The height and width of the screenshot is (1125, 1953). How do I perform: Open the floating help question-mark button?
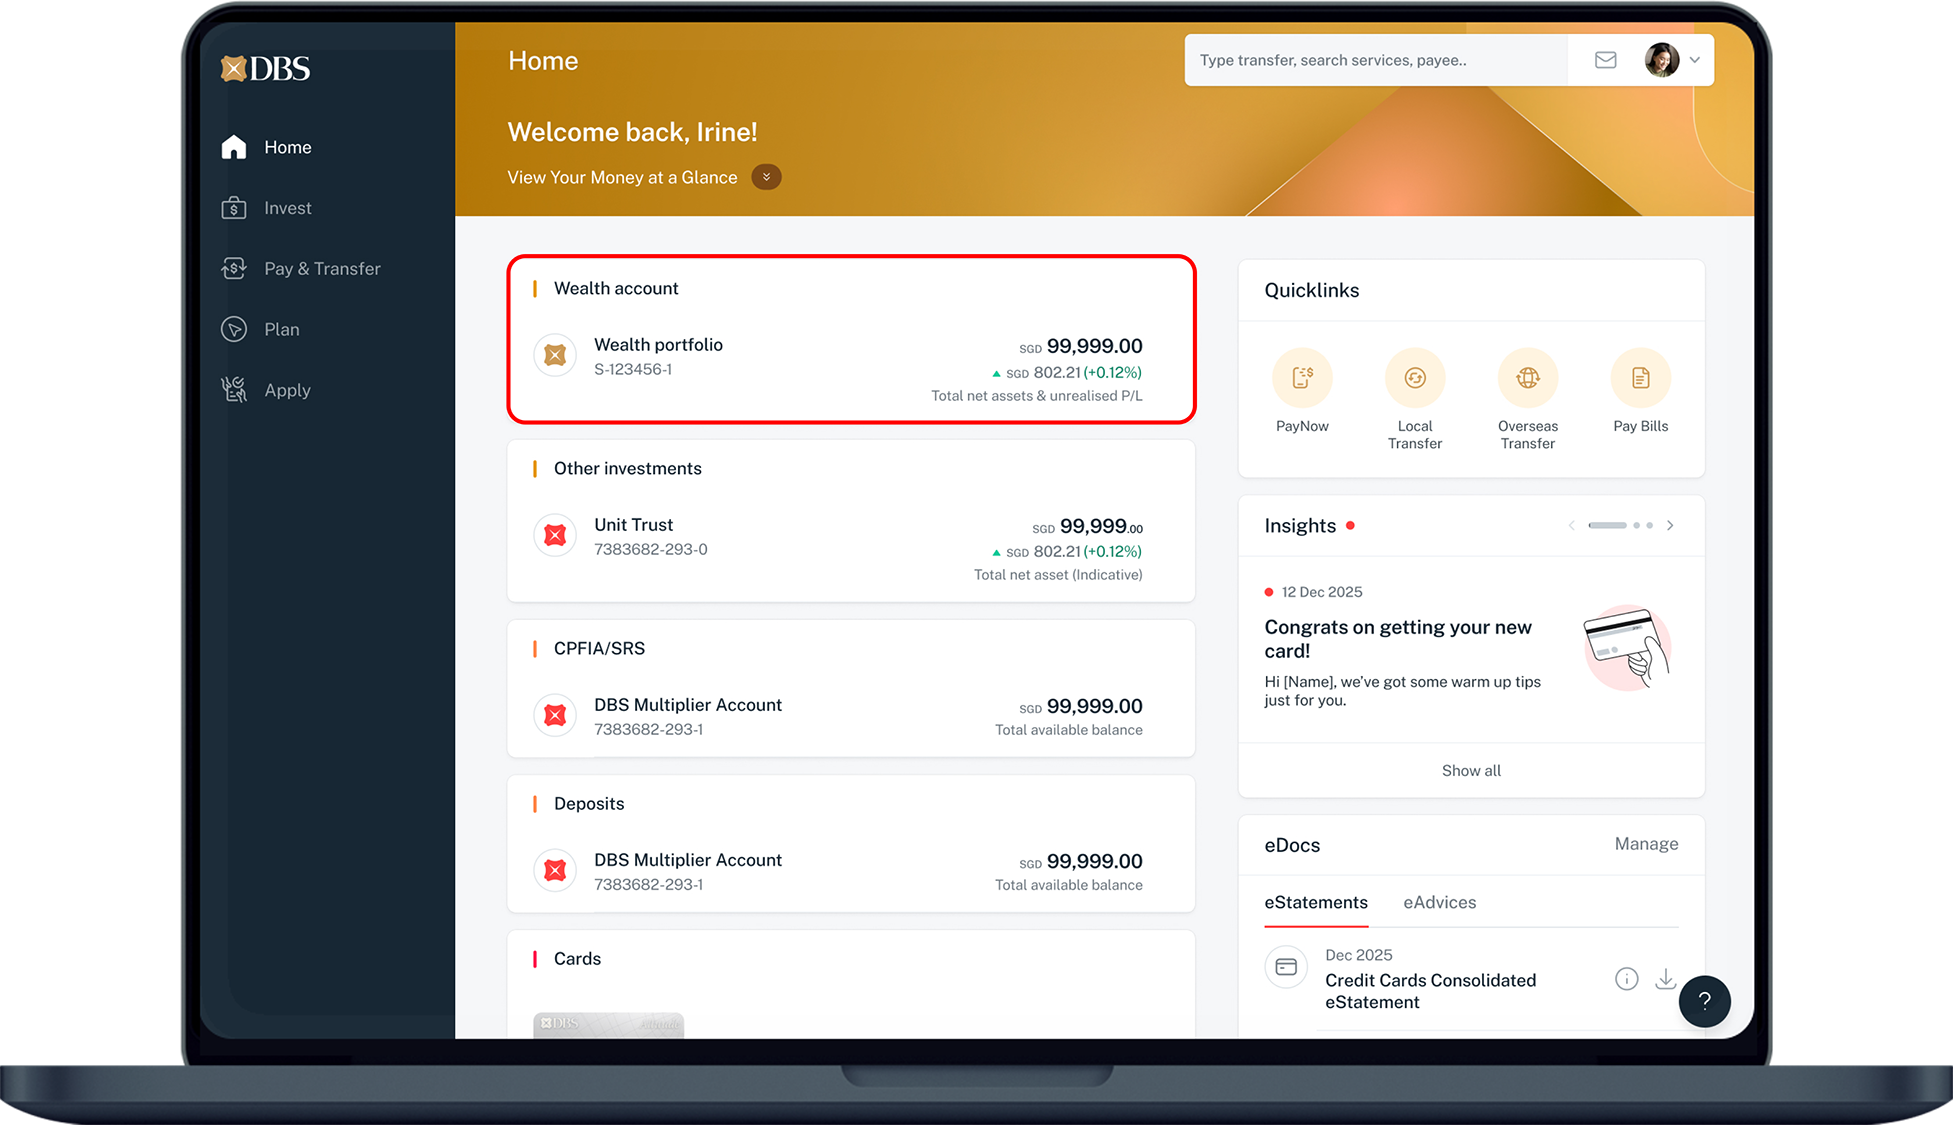pyautogui.click(x=1705, y=1001)
